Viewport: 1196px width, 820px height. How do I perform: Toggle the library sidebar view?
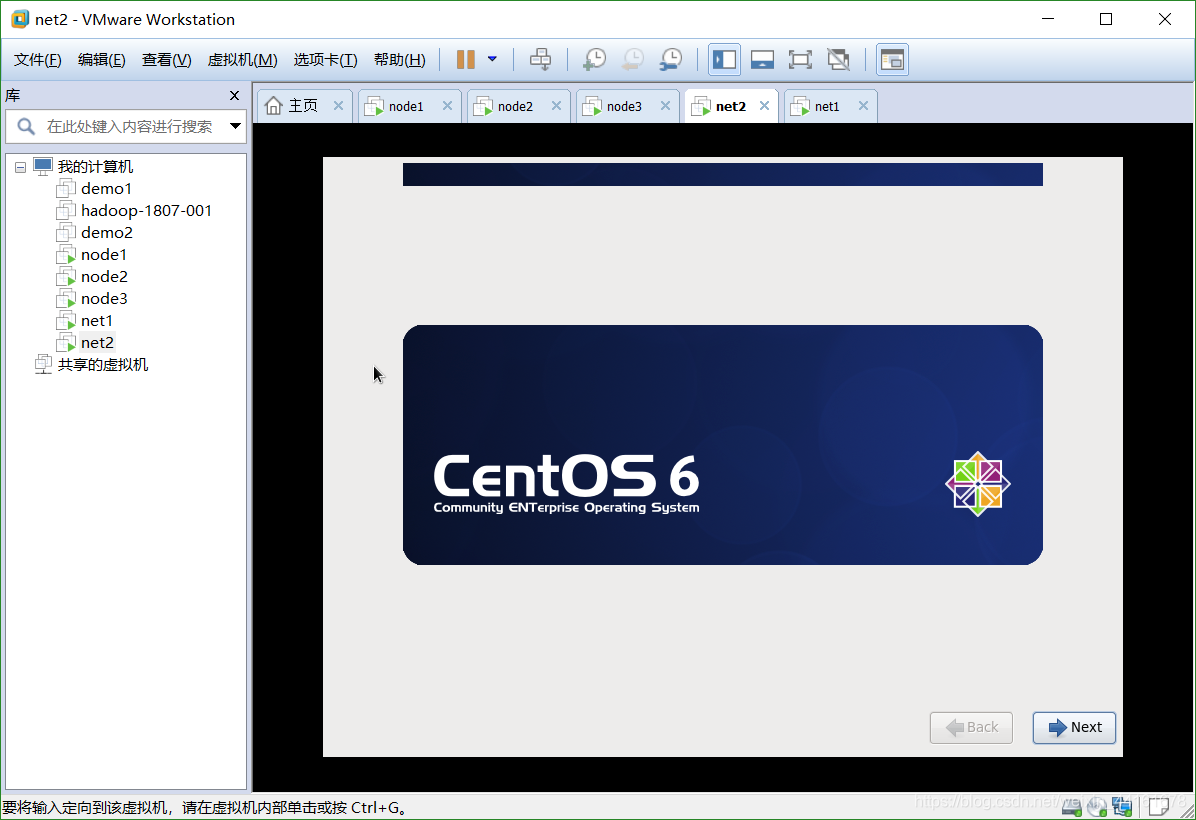coord(725,59)
